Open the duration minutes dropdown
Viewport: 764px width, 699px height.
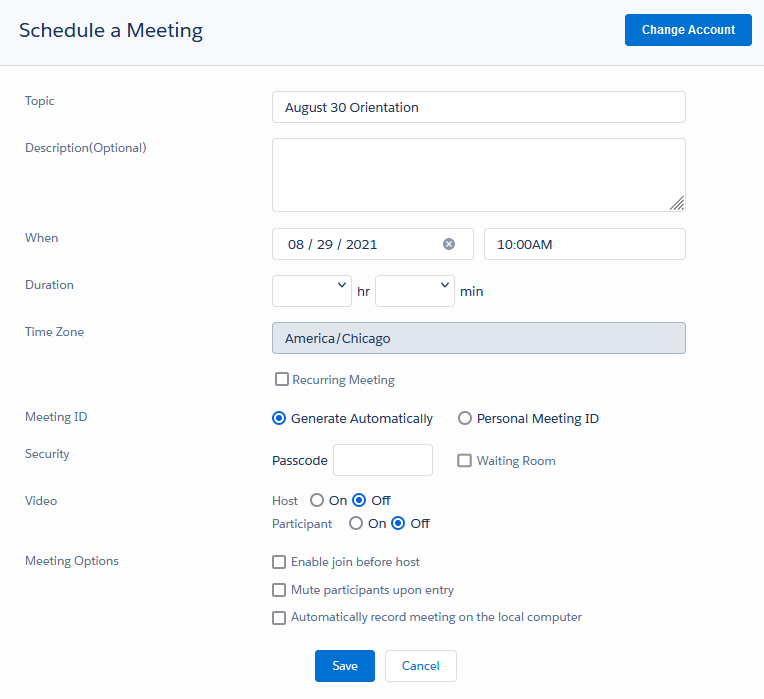(415, 291)
